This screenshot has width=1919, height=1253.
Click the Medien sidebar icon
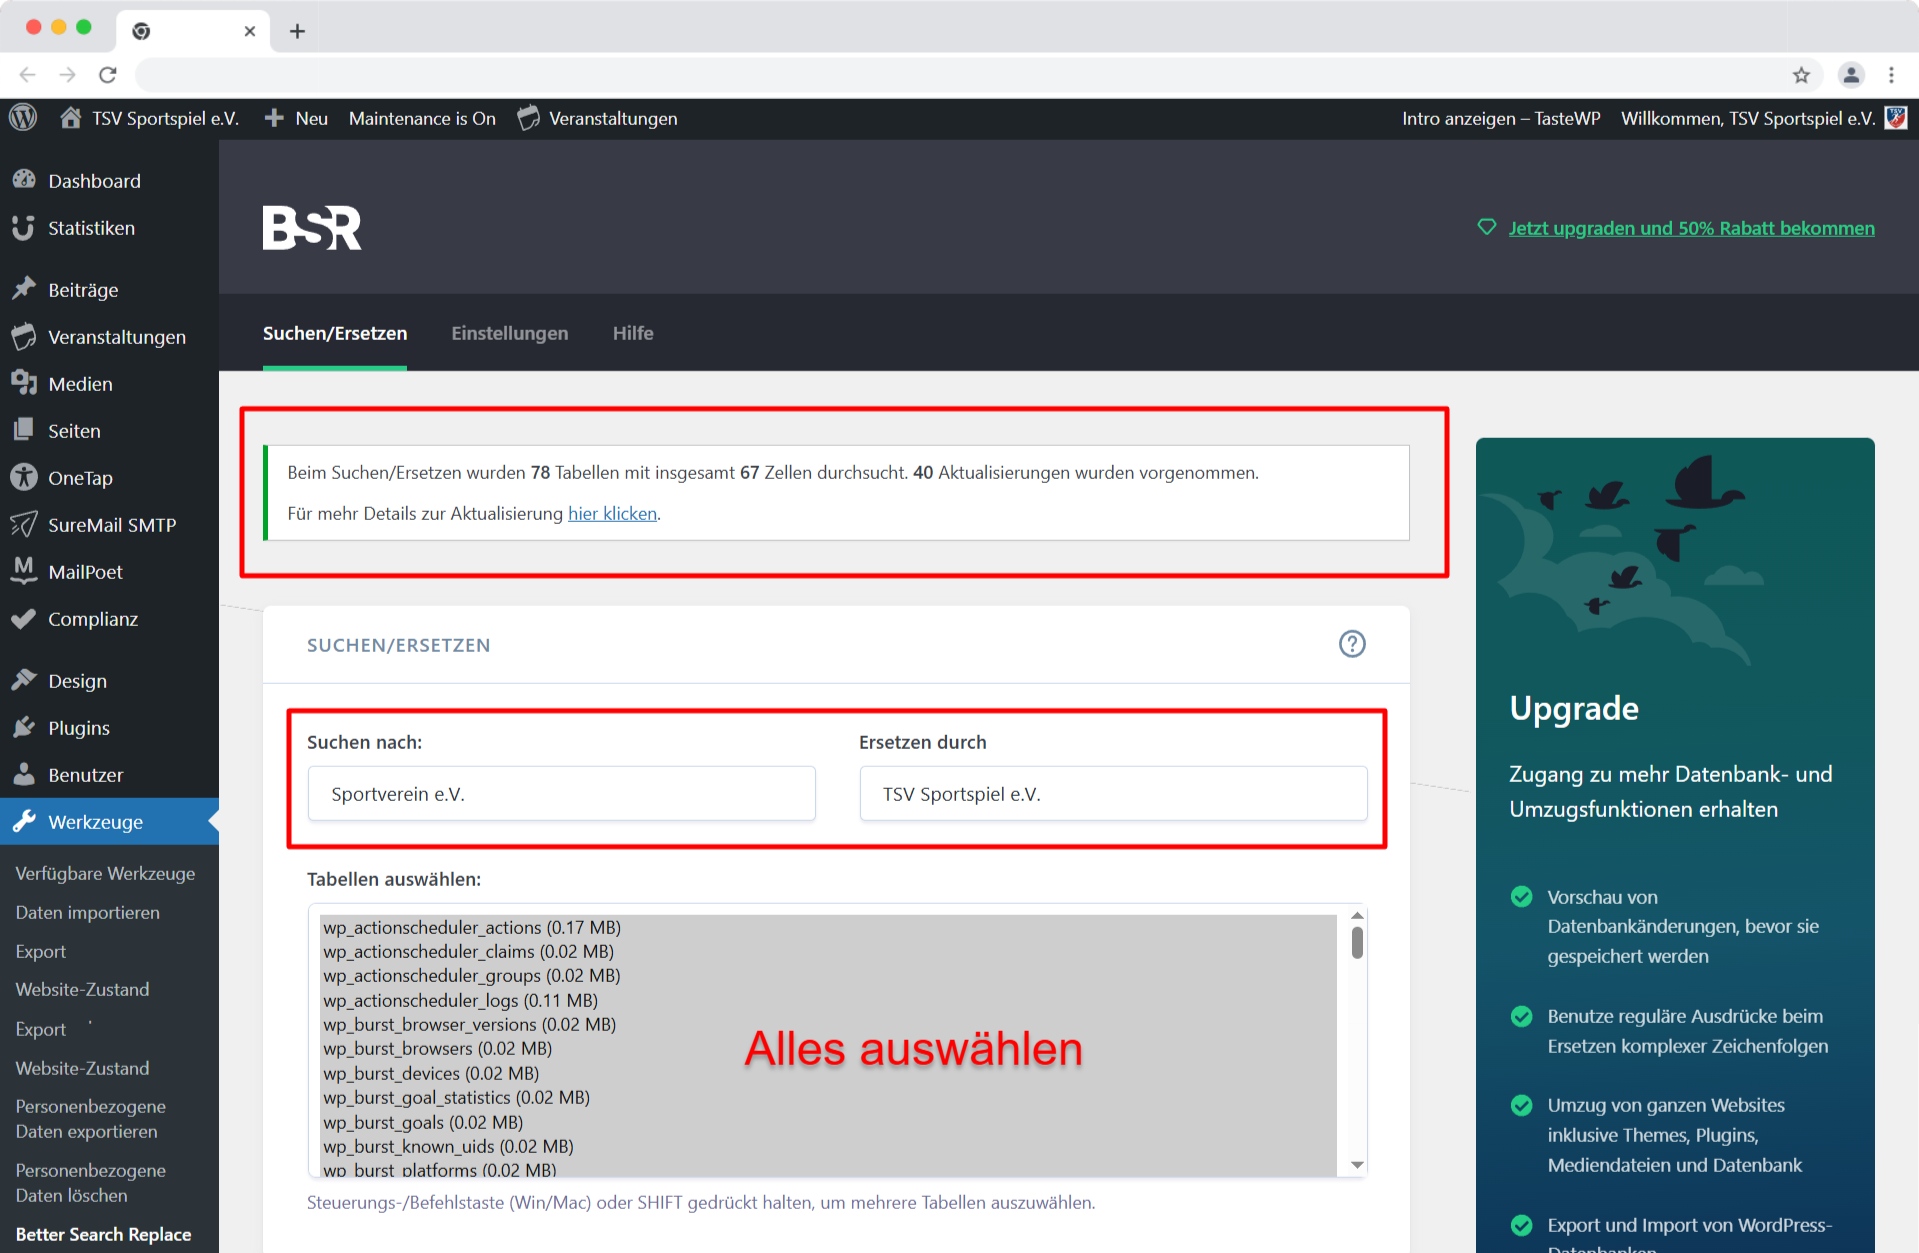(24, 383)
